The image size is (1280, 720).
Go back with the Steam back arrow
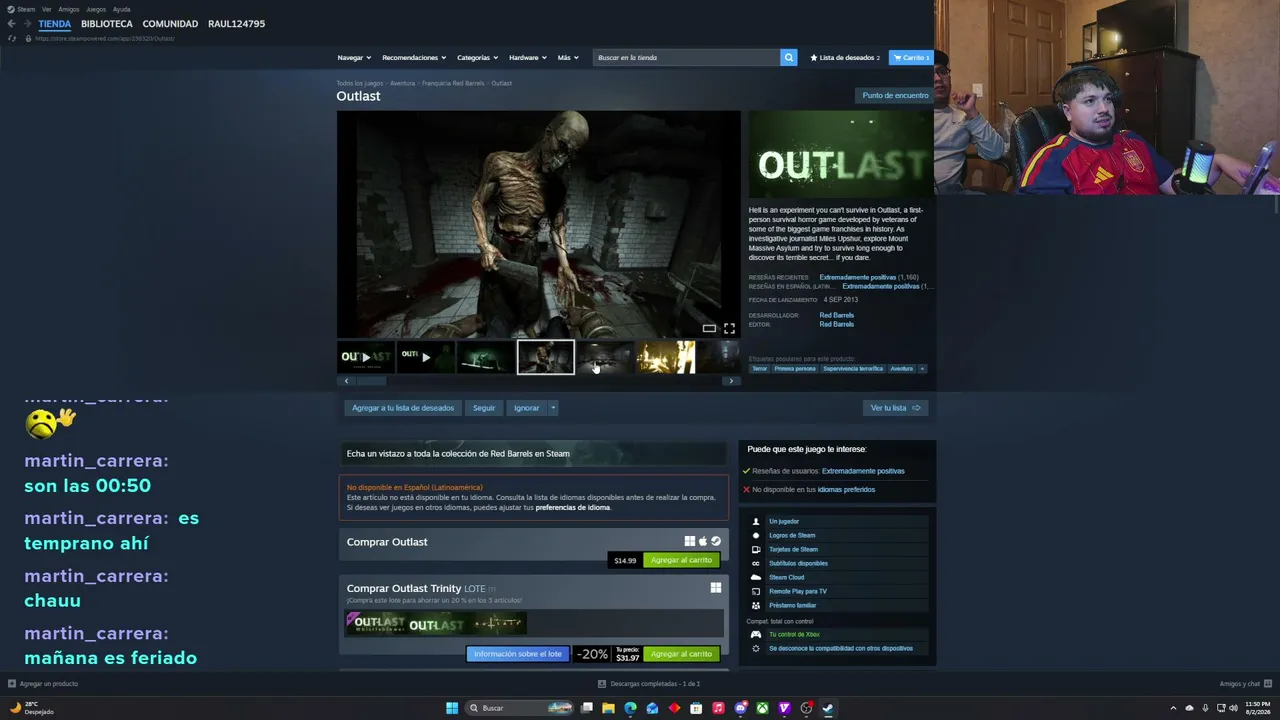11,24
